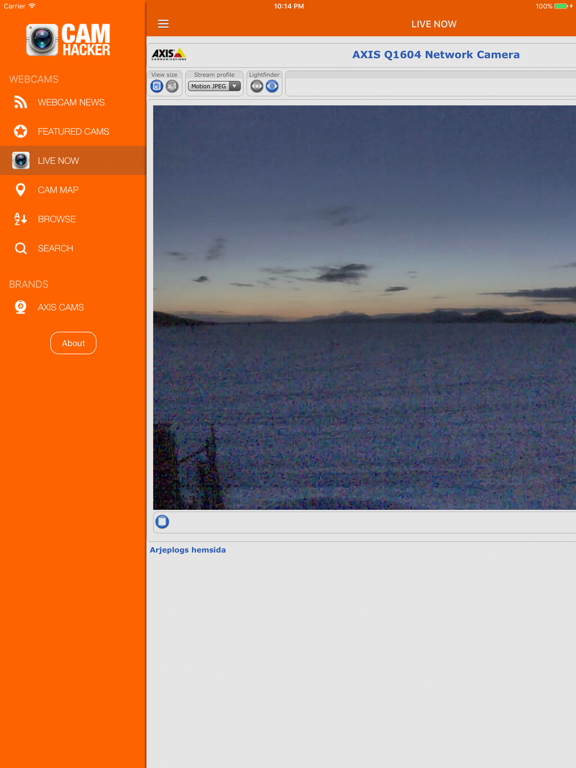Open the Arjeplogs hemsida link
Viewport: 576px width, 768px height.
point(188,550)
